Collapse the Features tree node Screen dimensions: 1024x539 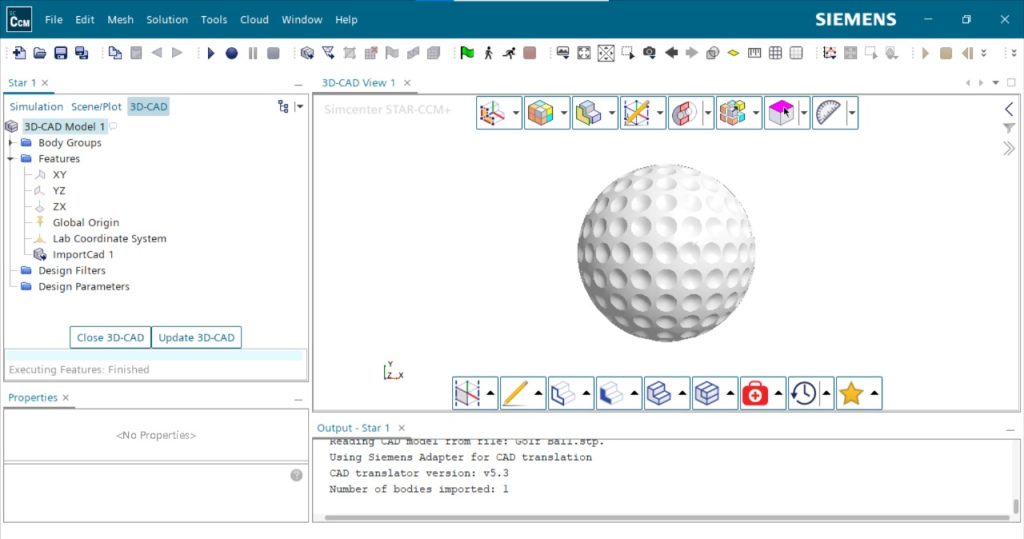[11, 159]
